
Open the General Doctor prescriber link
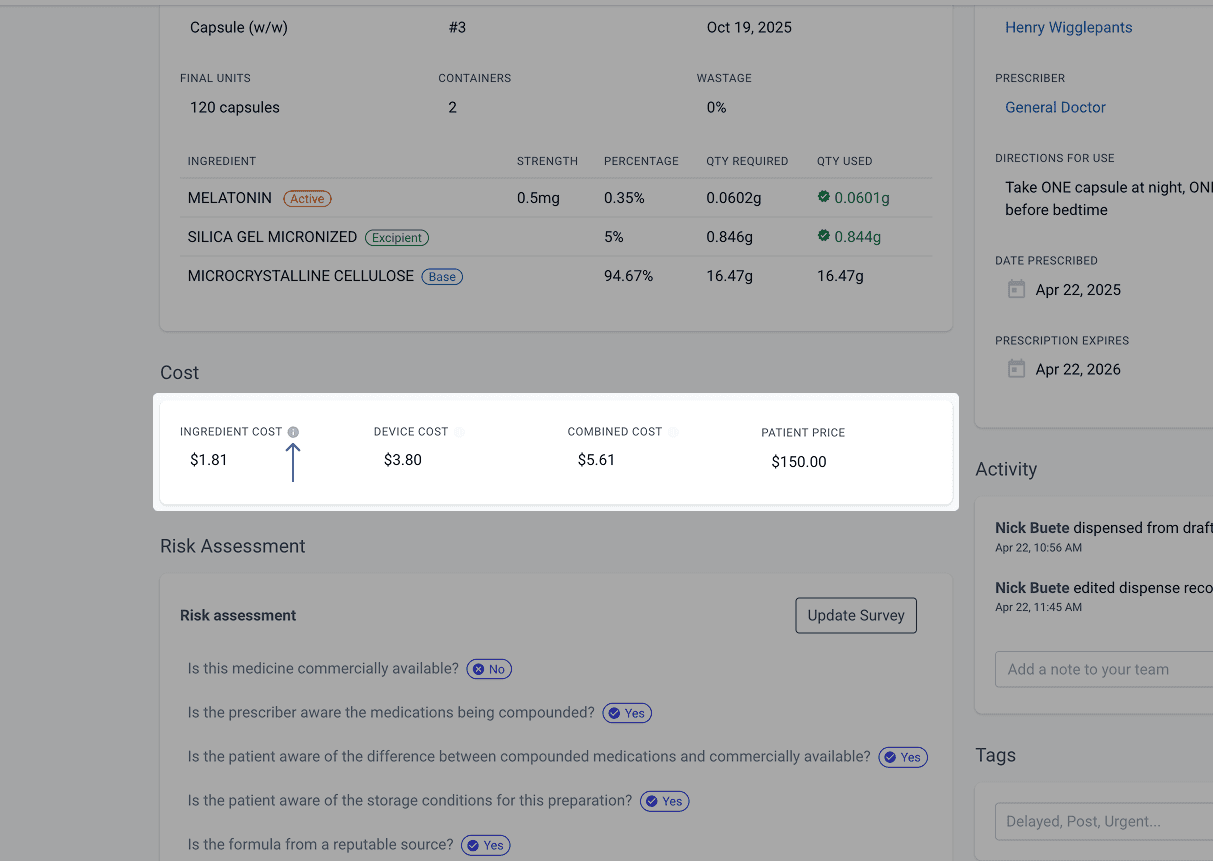(1055, 107)
